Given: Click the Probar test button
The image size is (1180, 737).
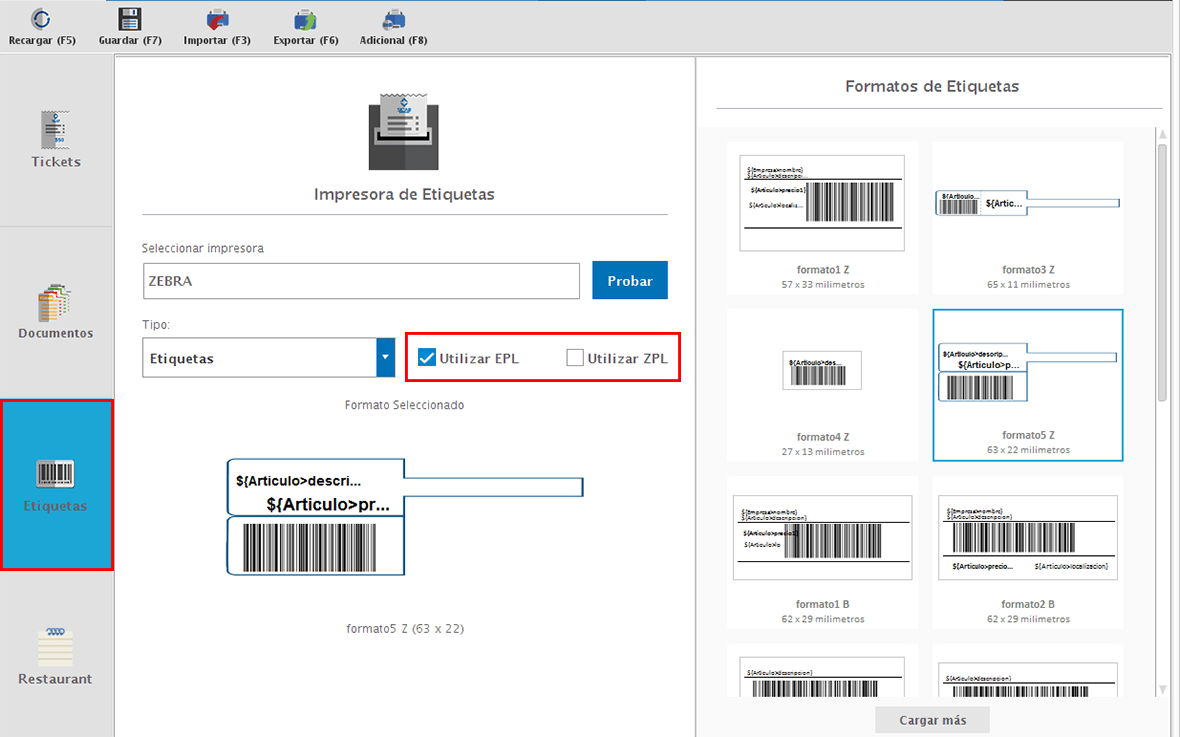Looking at the screenshot, I should [630, 280].
